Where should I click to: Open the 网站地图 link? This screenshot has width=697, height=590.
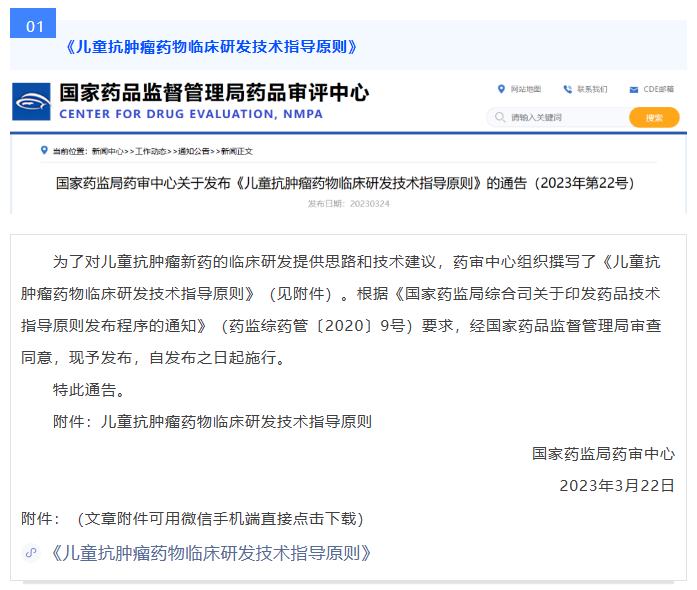525,89
